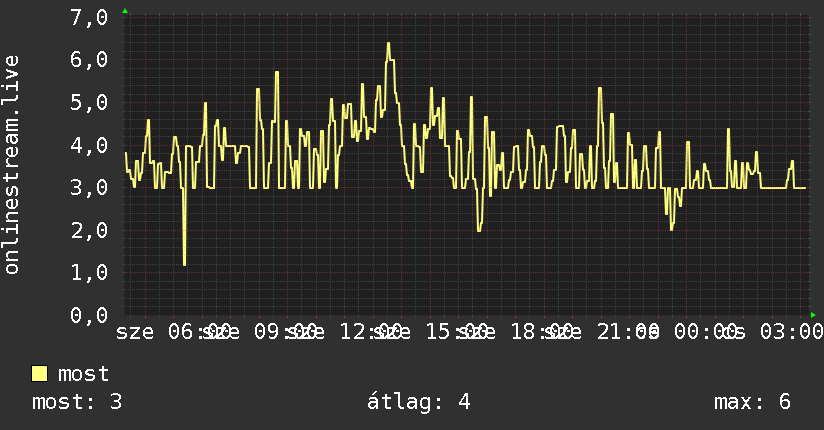The height and width of the screenshot is (430, 824).
Task: Click the 7,0 label on the Y axis
Action: pos(89,17)
